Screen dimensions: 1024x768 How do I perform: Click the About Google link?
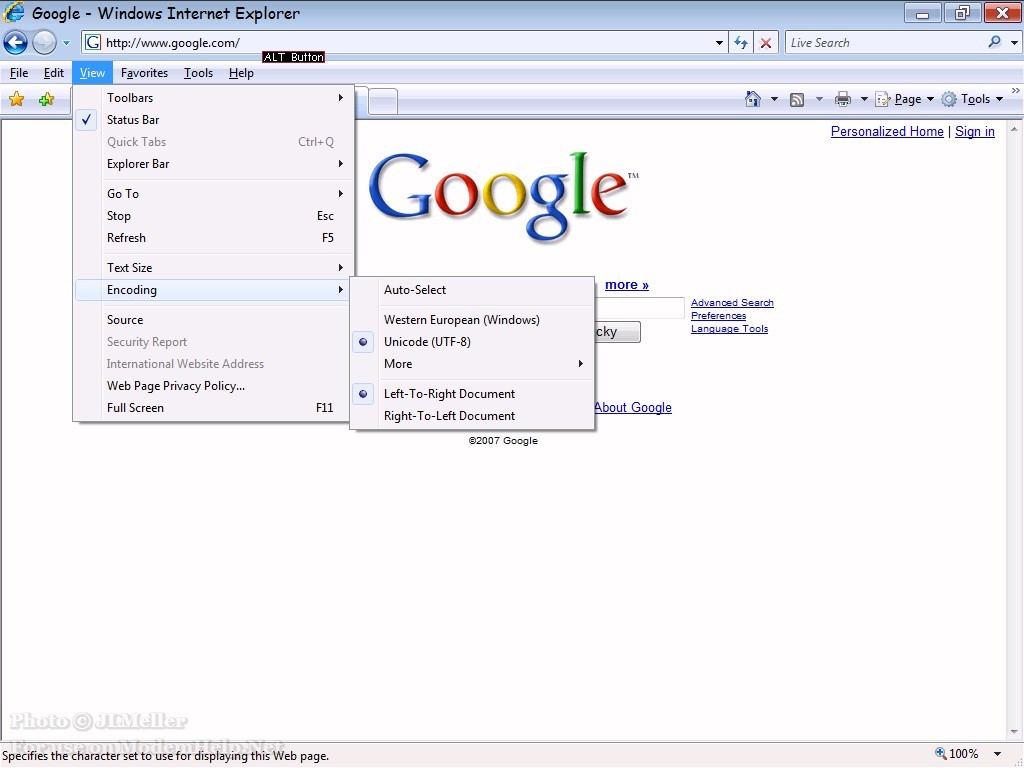[633, 408]
